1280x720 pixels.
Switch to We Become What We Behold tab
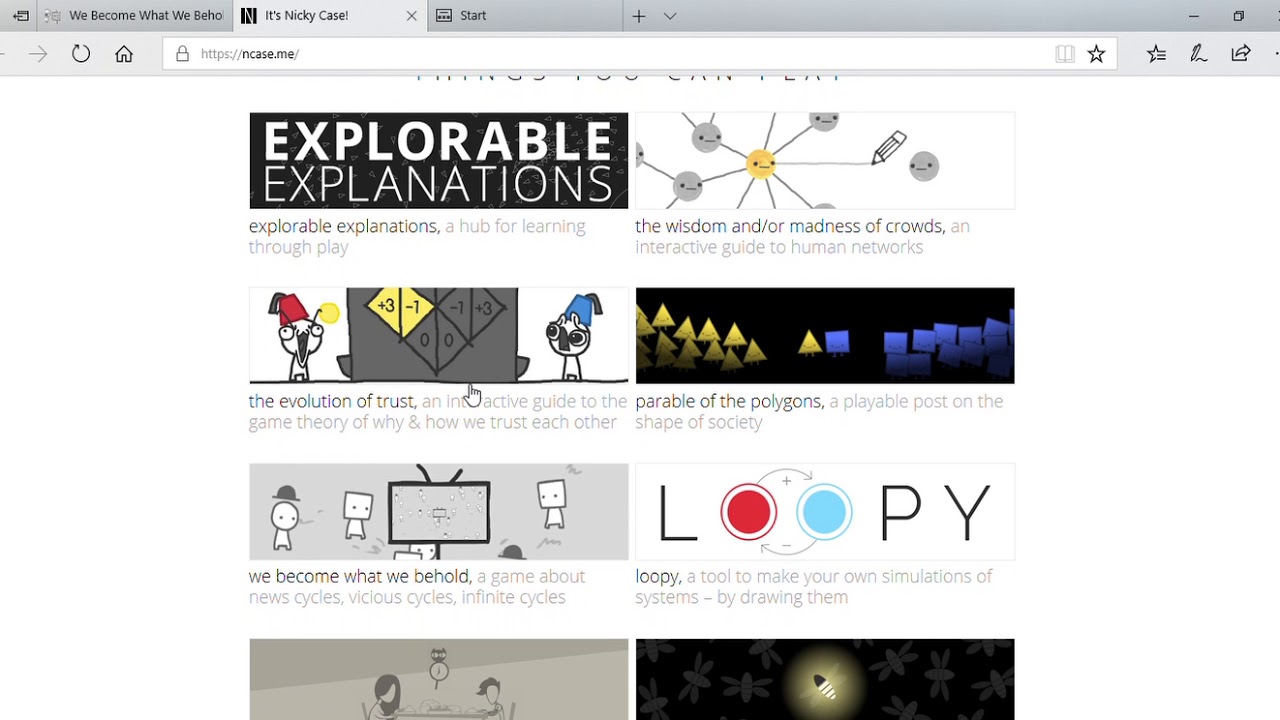tap(134, 16)
